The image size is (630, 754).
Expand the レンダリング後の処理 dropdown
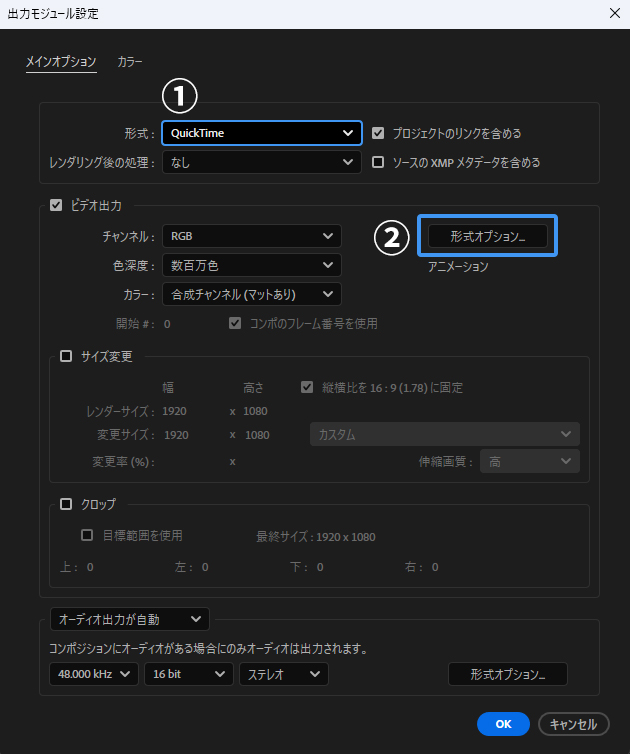click(x=262, y=162)
